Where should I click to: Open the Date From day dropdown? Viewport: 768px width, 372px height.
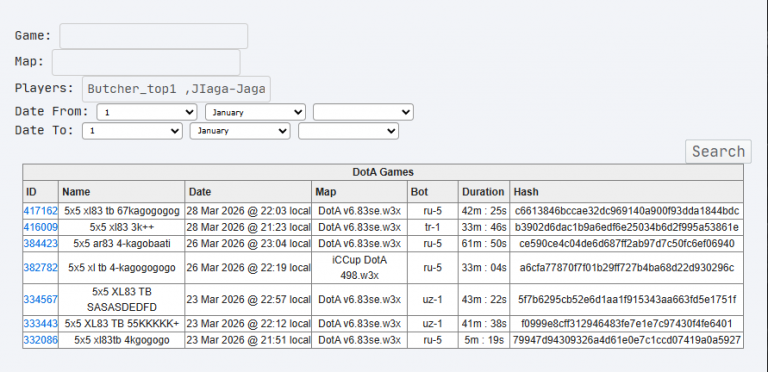coord(147,112)
